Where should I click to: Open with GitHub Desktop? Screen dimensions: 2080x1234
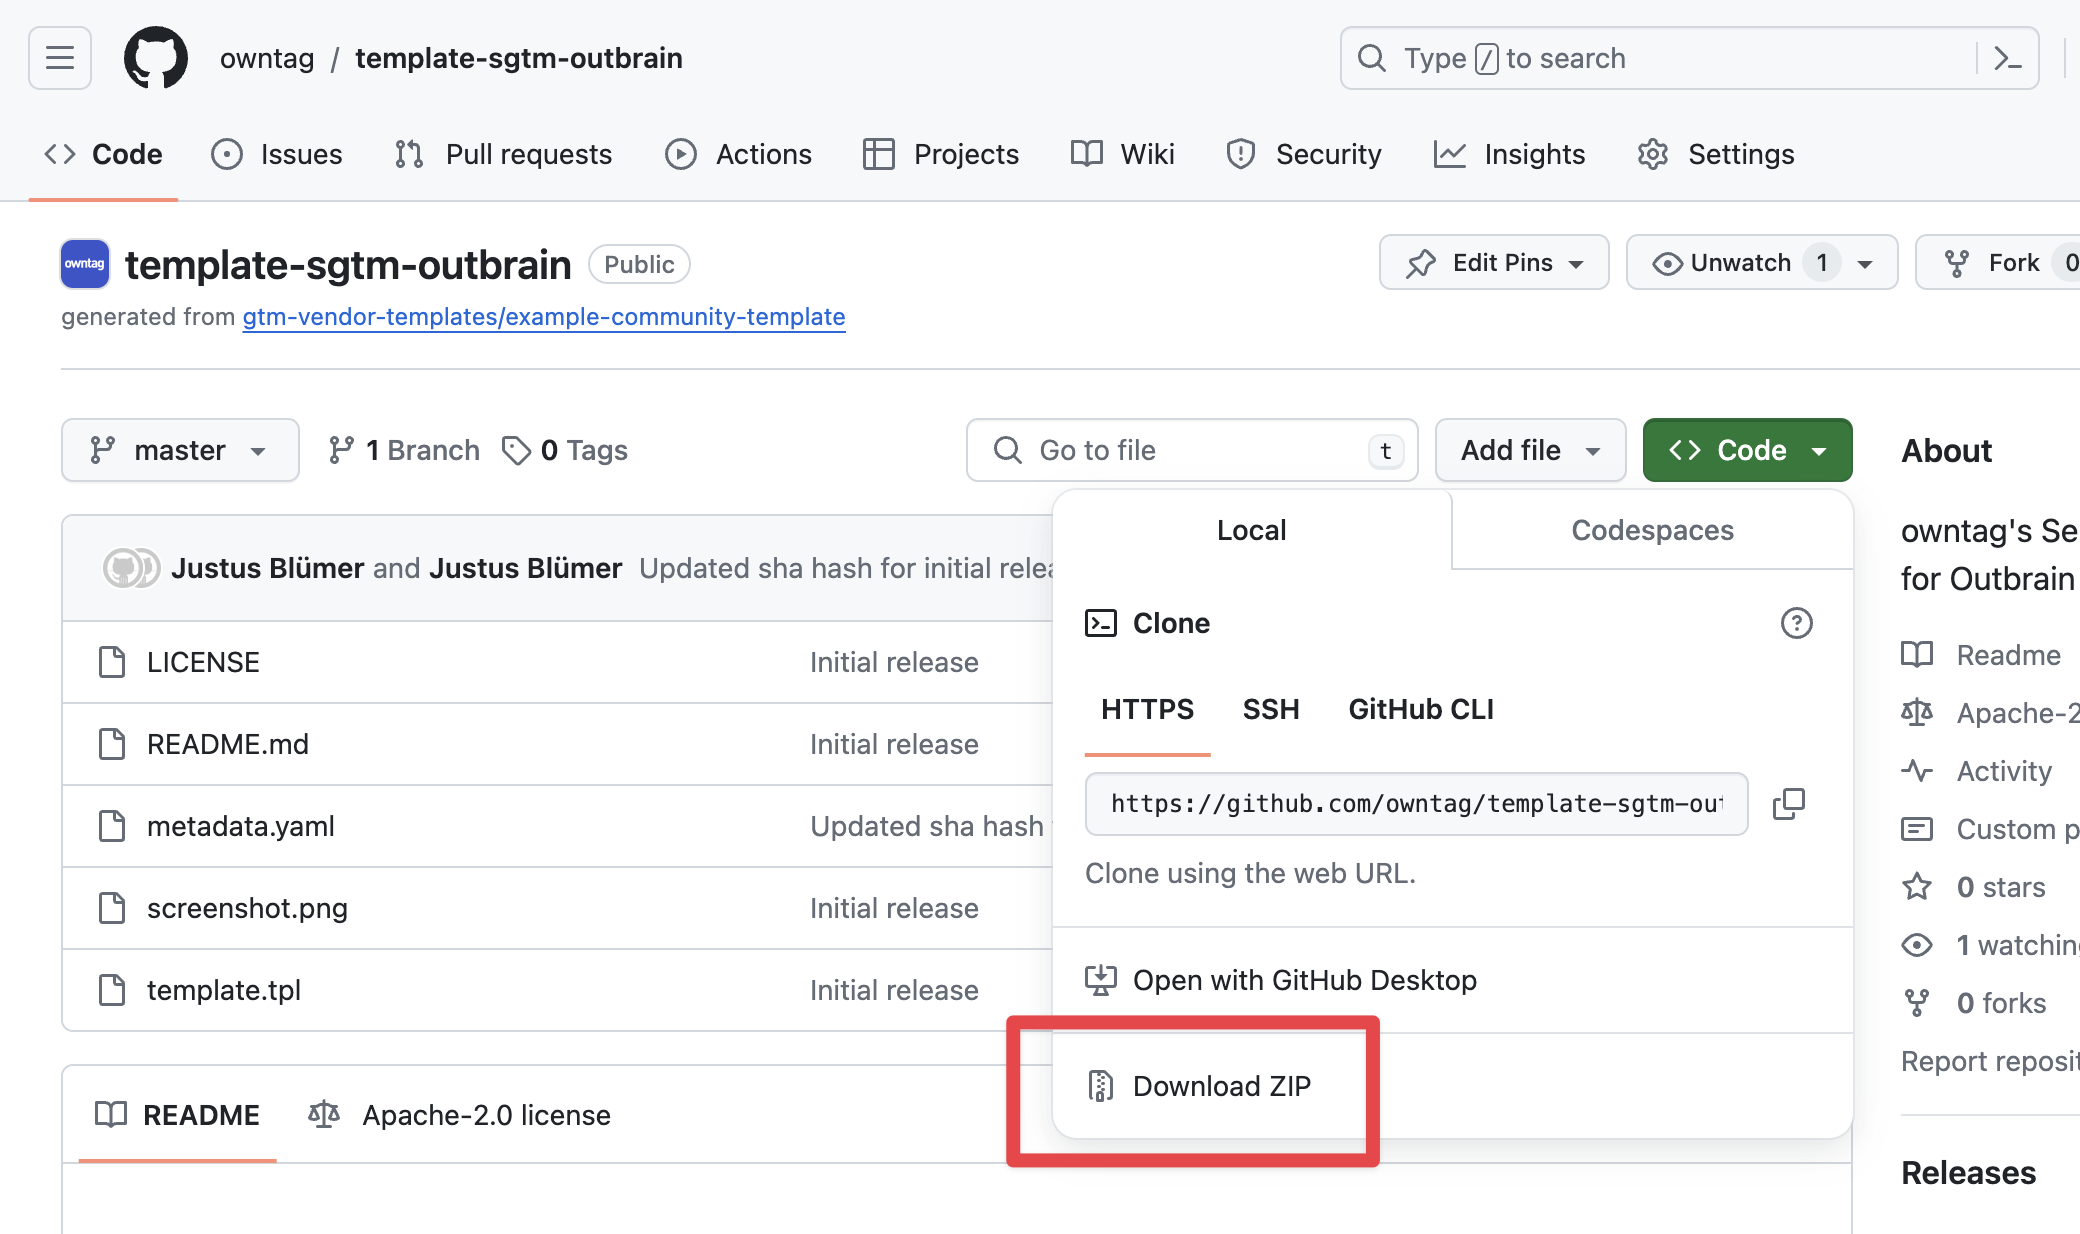tap(1304, 980)
